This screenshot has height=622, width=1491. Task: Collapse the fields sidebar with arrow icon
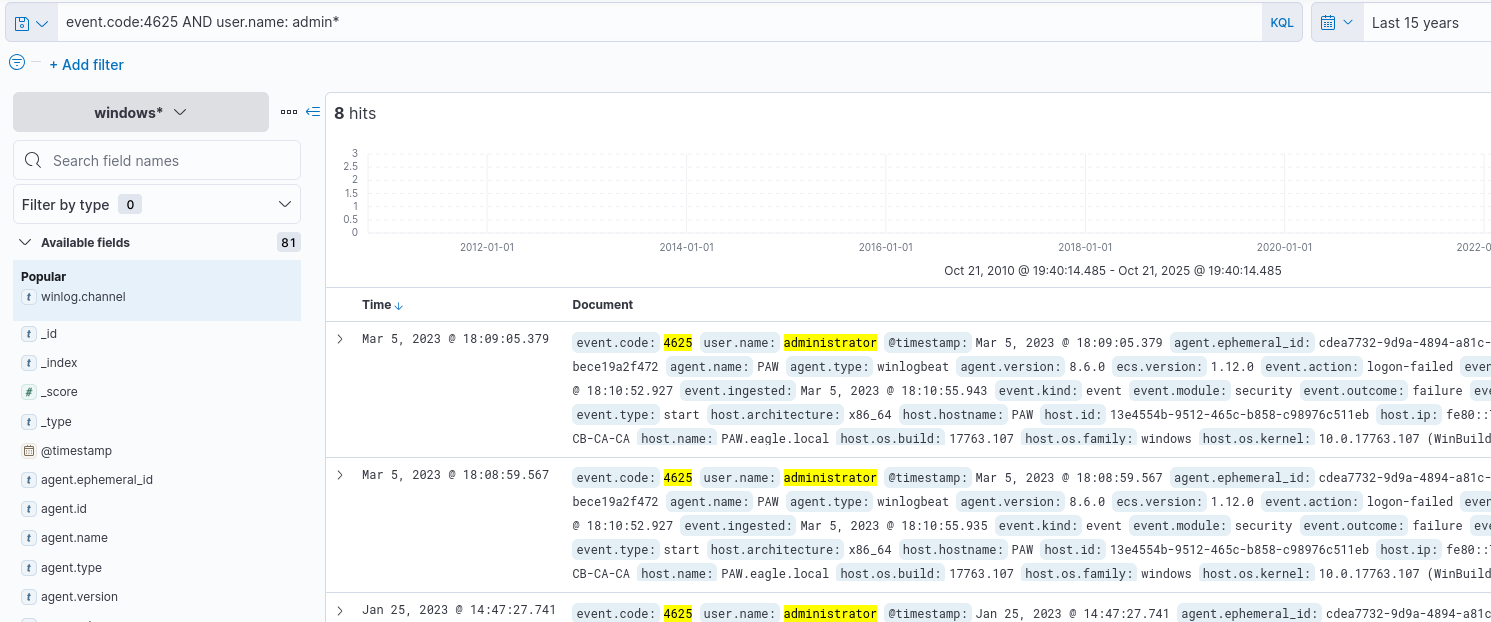pos(313,112)
